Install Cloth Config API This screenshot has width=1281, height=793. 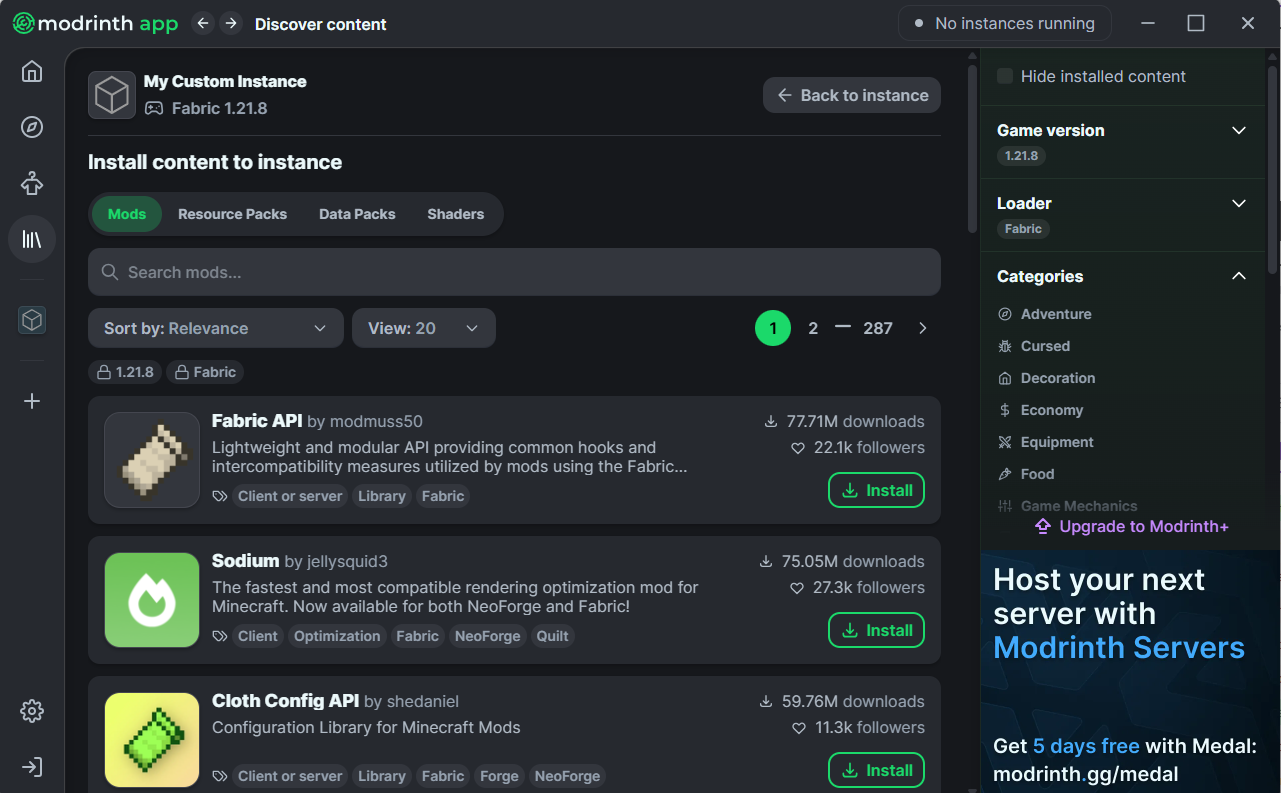pyautogui.click(x=876, y=770)
